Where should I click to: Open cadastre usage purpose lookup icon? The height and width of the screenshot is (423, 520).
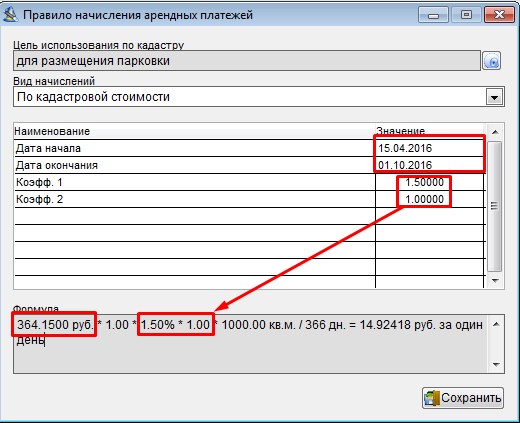492,61
